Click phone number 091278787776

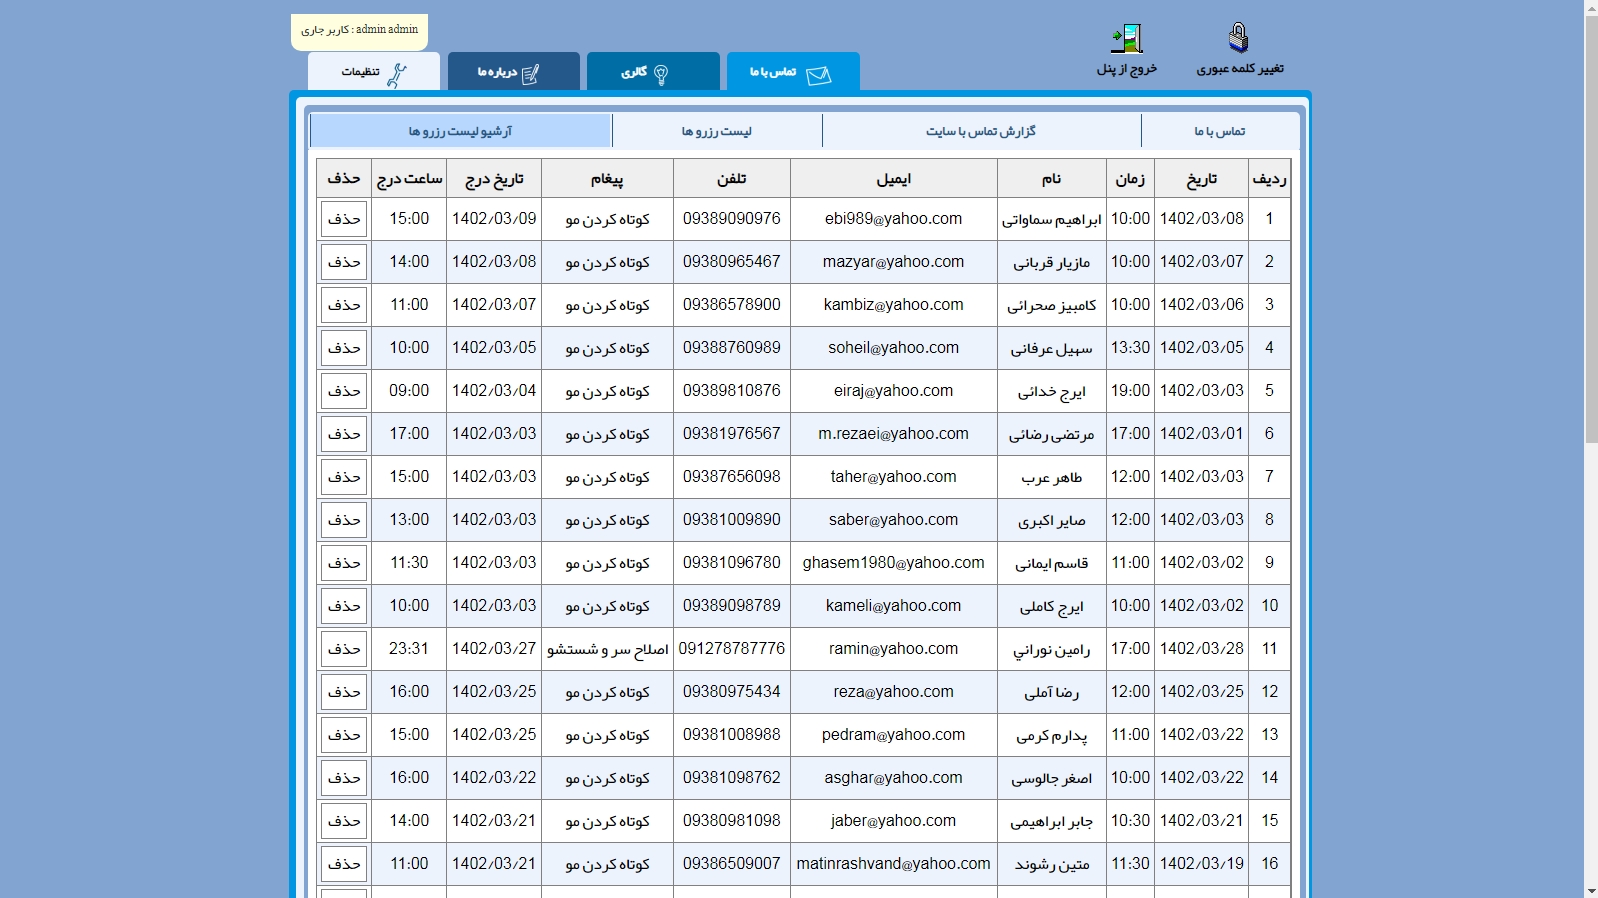pos(732,649)
